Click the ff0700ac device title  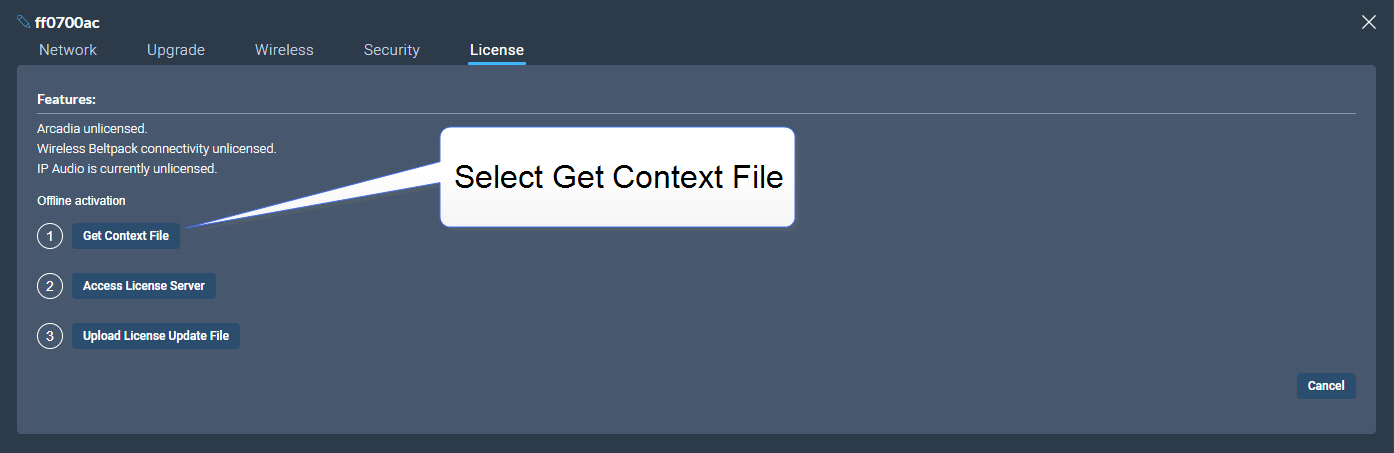67,22
